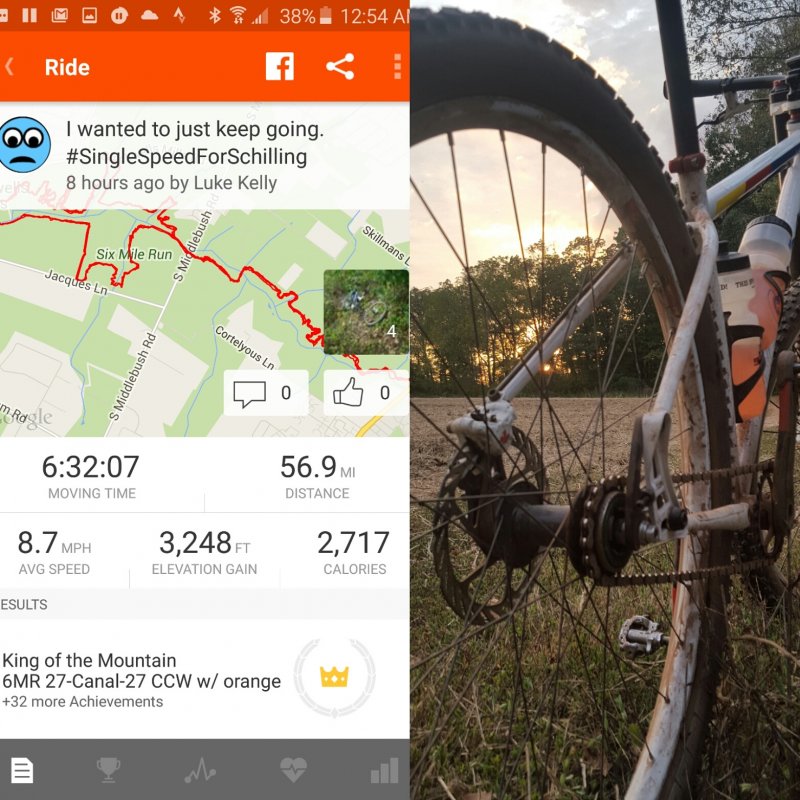Image resolution: width=800 pixels, height=800 pixels.
Task: Open Luke Kelly's profile avatar
Action: pyautogui.click(x=24, y=145)
